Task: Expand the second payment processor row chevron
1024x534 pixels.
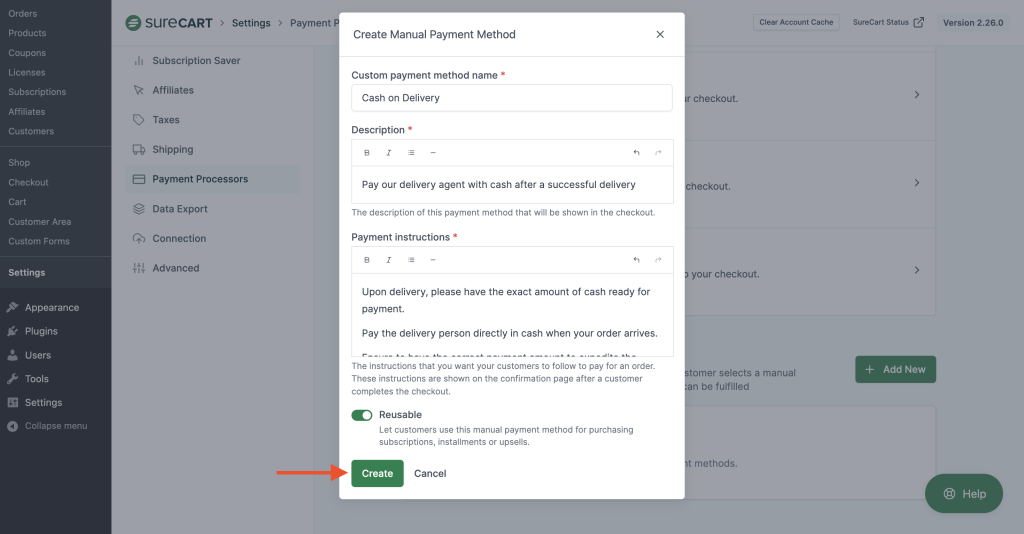Action: tap(917, 183)
